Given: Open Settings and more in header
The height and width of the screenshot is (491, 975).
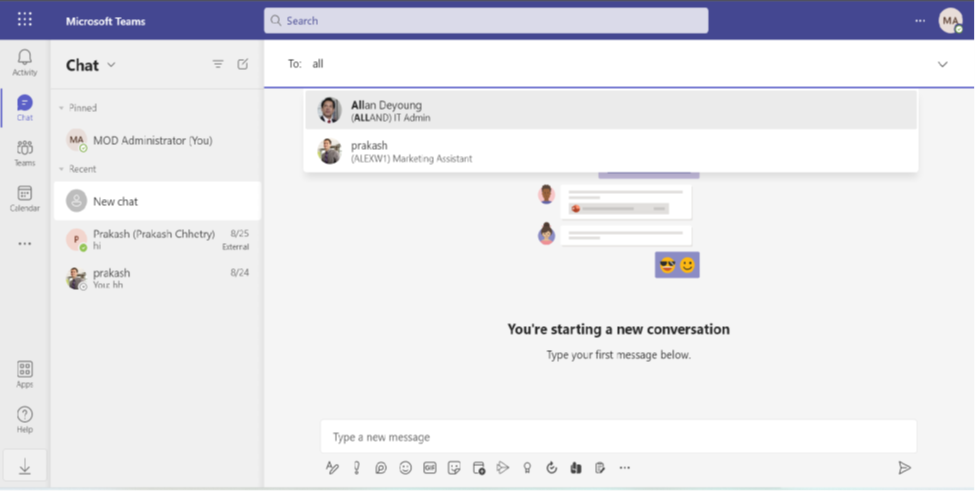Looking at the screenshot, I should click(920, 21).
